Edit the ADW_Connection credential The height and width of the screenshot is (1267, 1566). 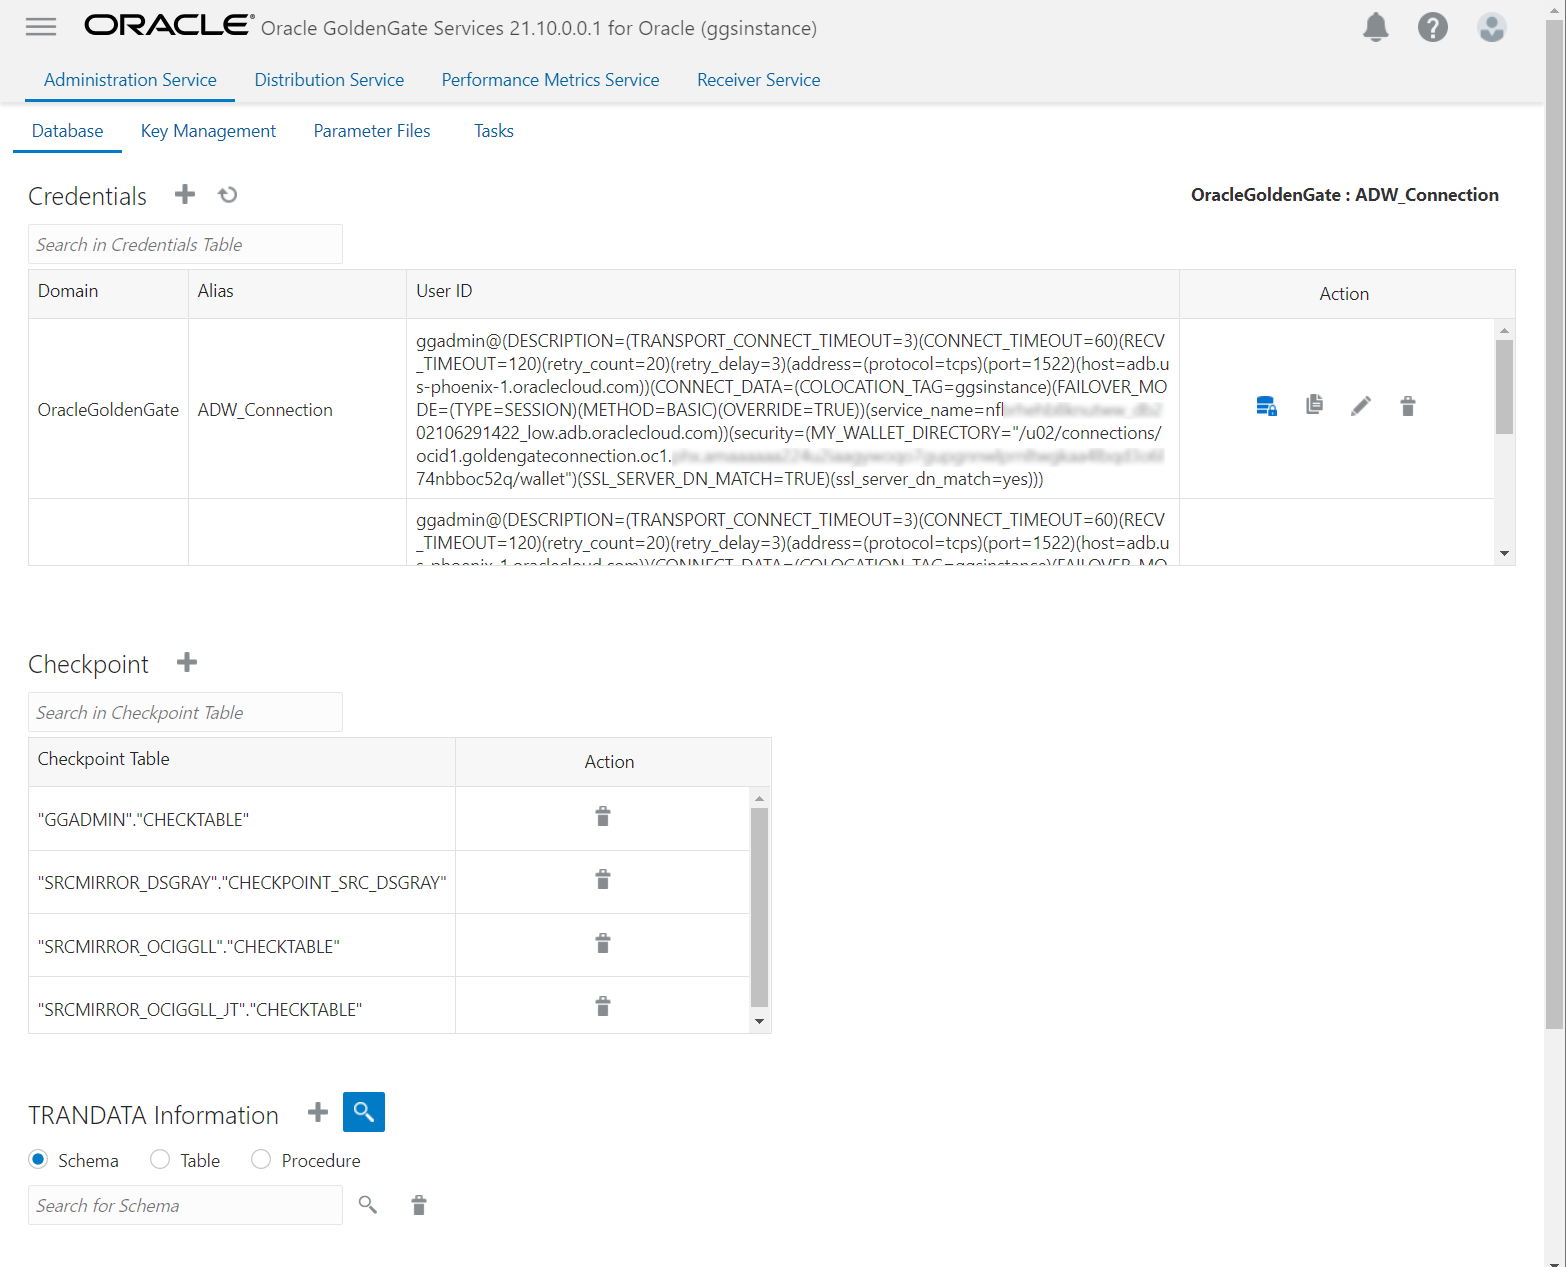[x=1361, y=406]
